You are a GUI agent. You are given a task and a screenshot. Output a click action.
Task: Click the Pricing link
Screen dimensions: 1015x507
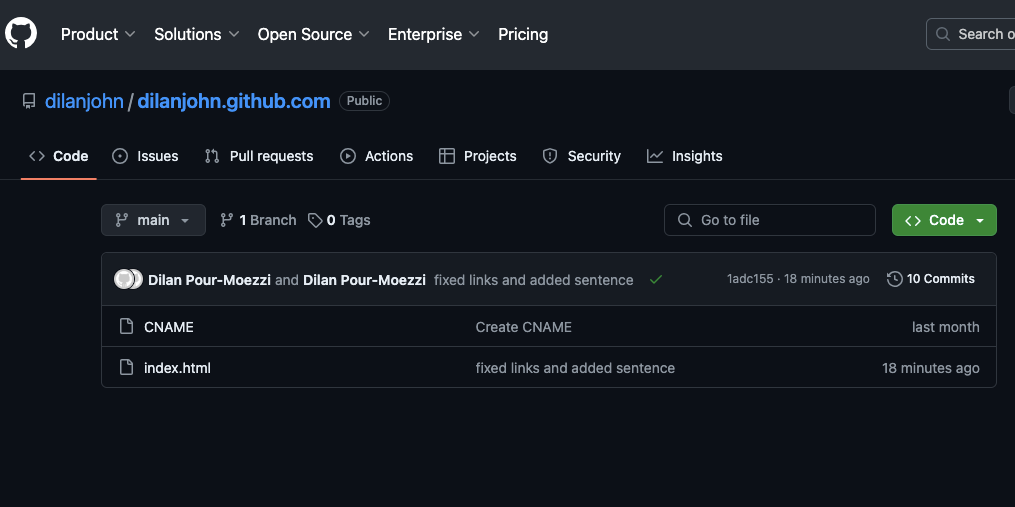523,34
